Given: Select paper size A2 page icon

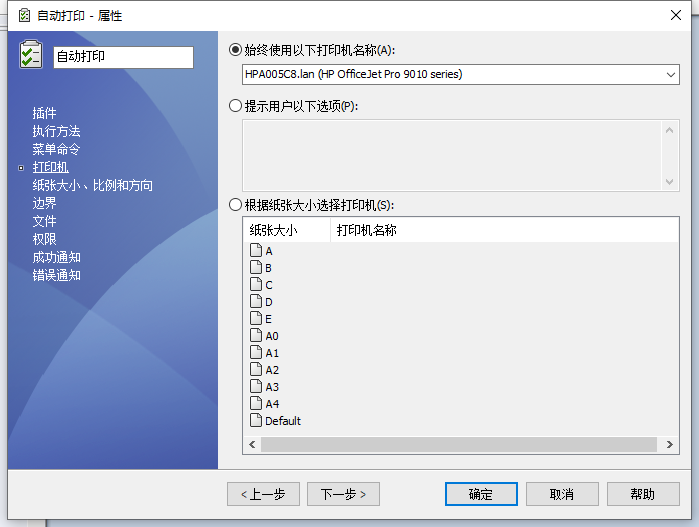Looking at the screenshot, I should (x=256, y=369).
